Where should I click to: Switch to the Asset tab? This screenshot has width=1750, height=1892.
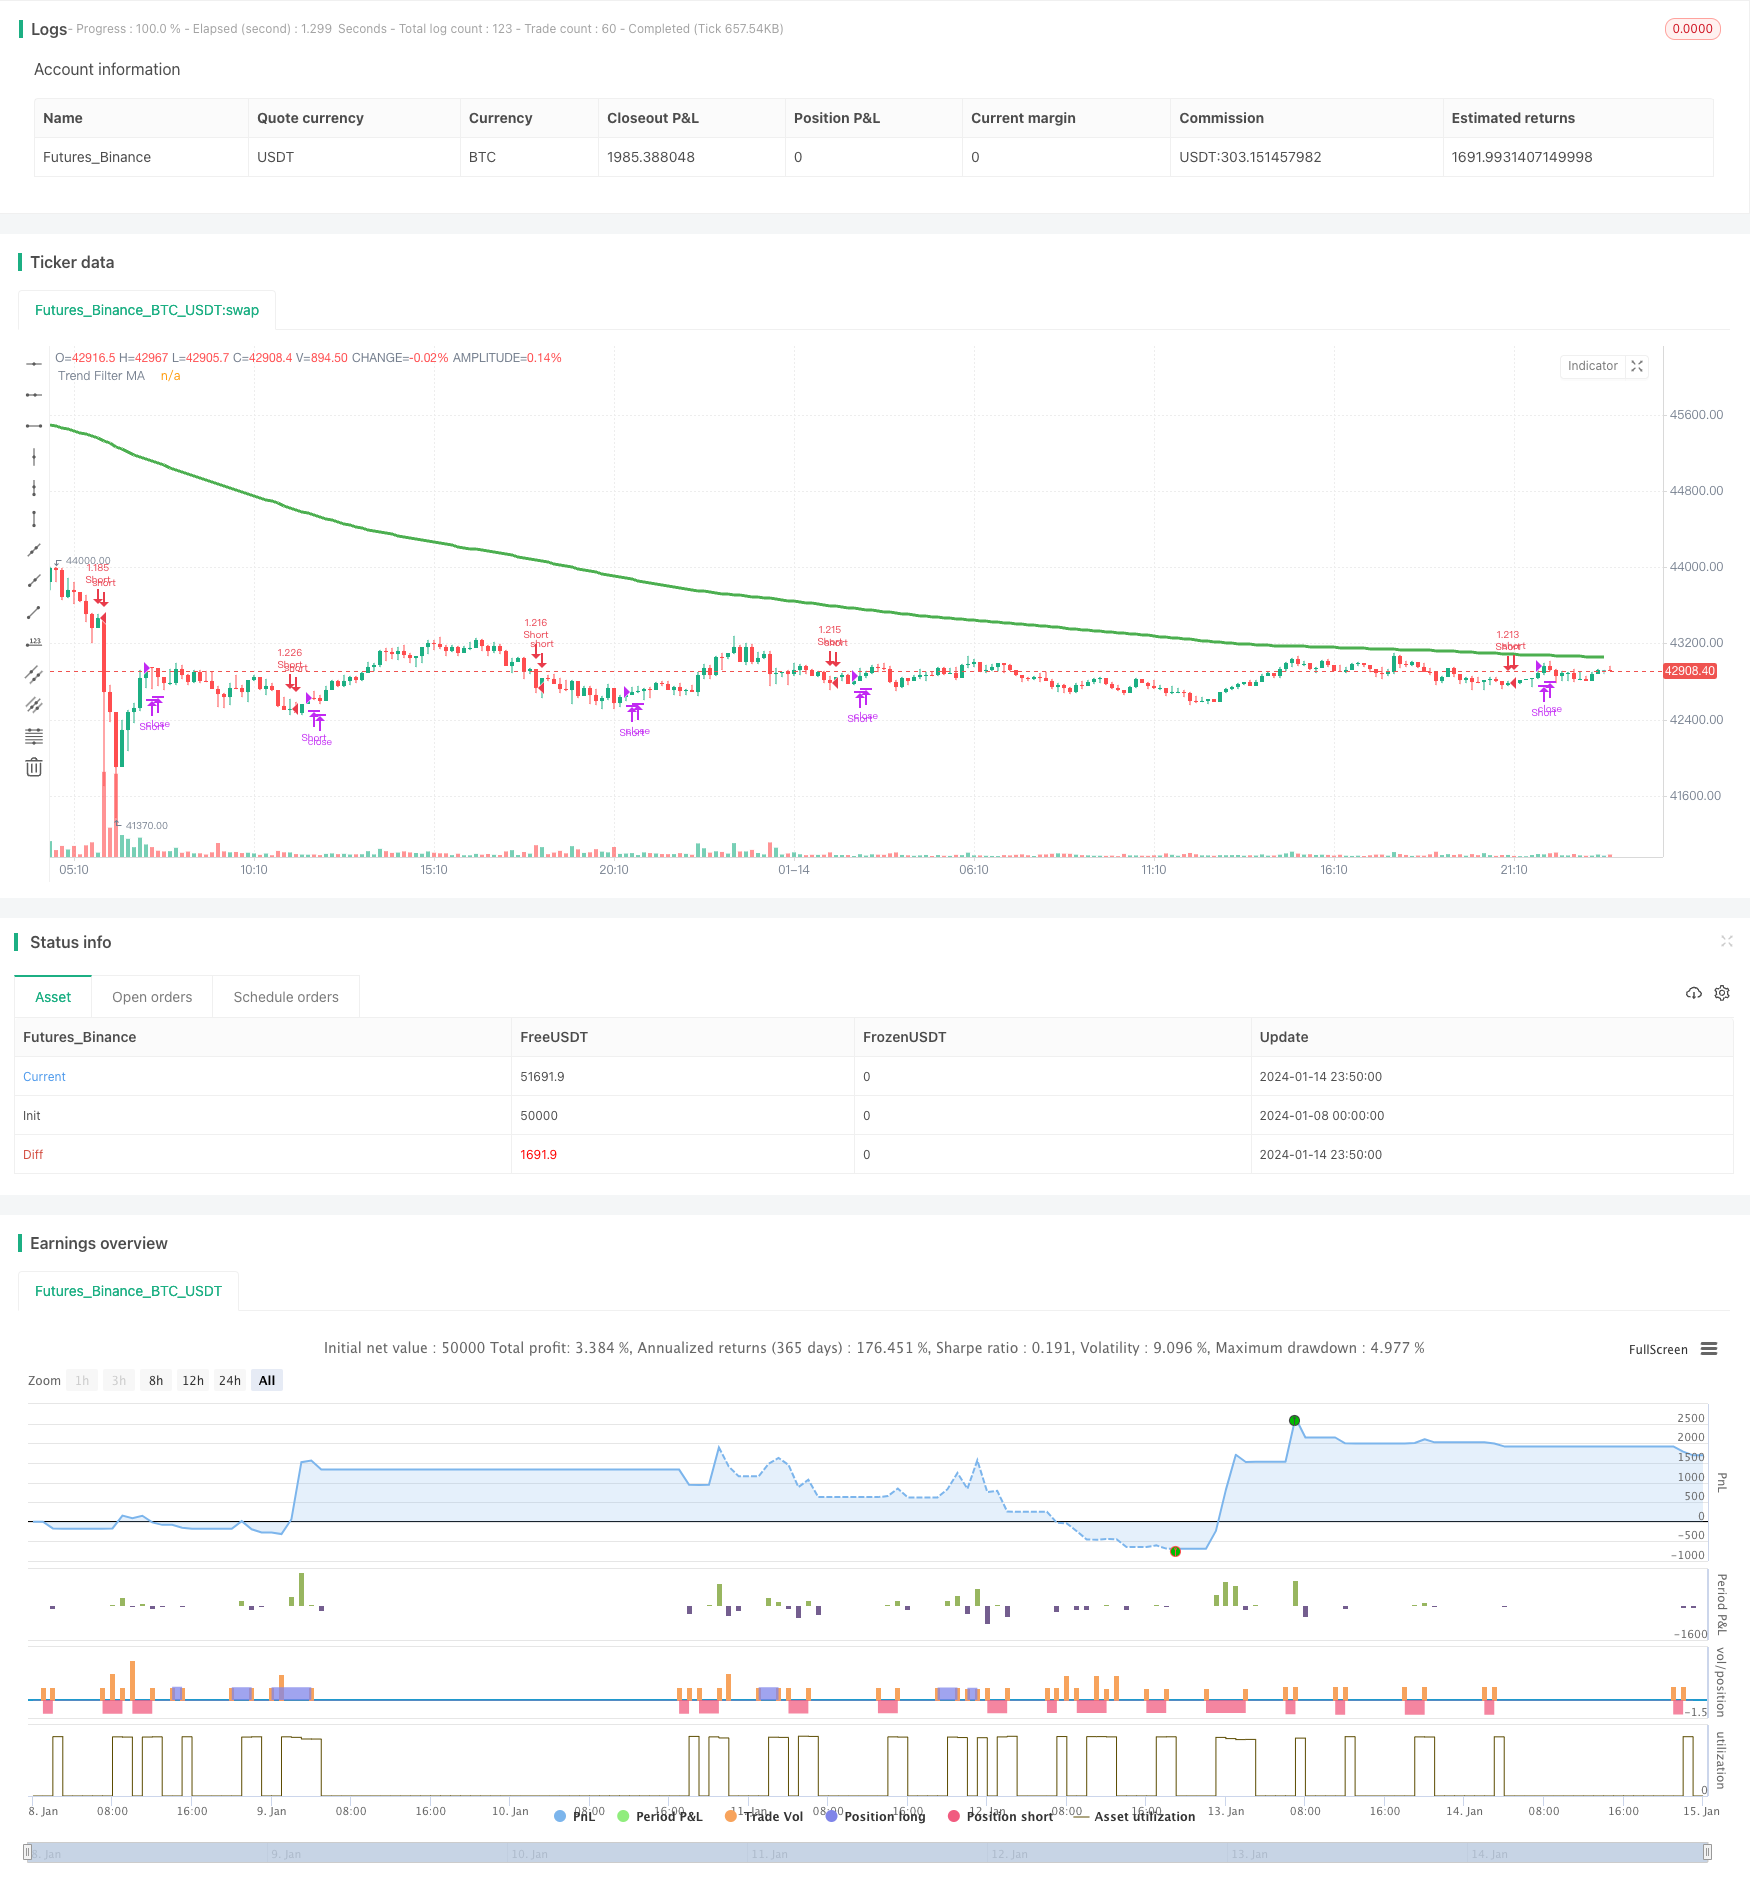point(53,997)
